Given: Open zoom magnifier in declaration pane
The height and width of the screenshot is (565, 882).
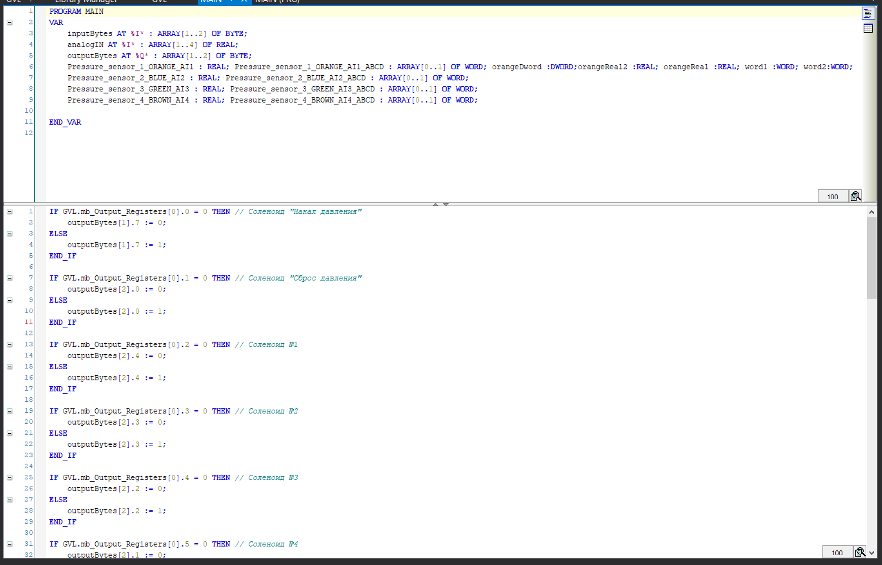Looking at the screenshot, I should (856, 196).
